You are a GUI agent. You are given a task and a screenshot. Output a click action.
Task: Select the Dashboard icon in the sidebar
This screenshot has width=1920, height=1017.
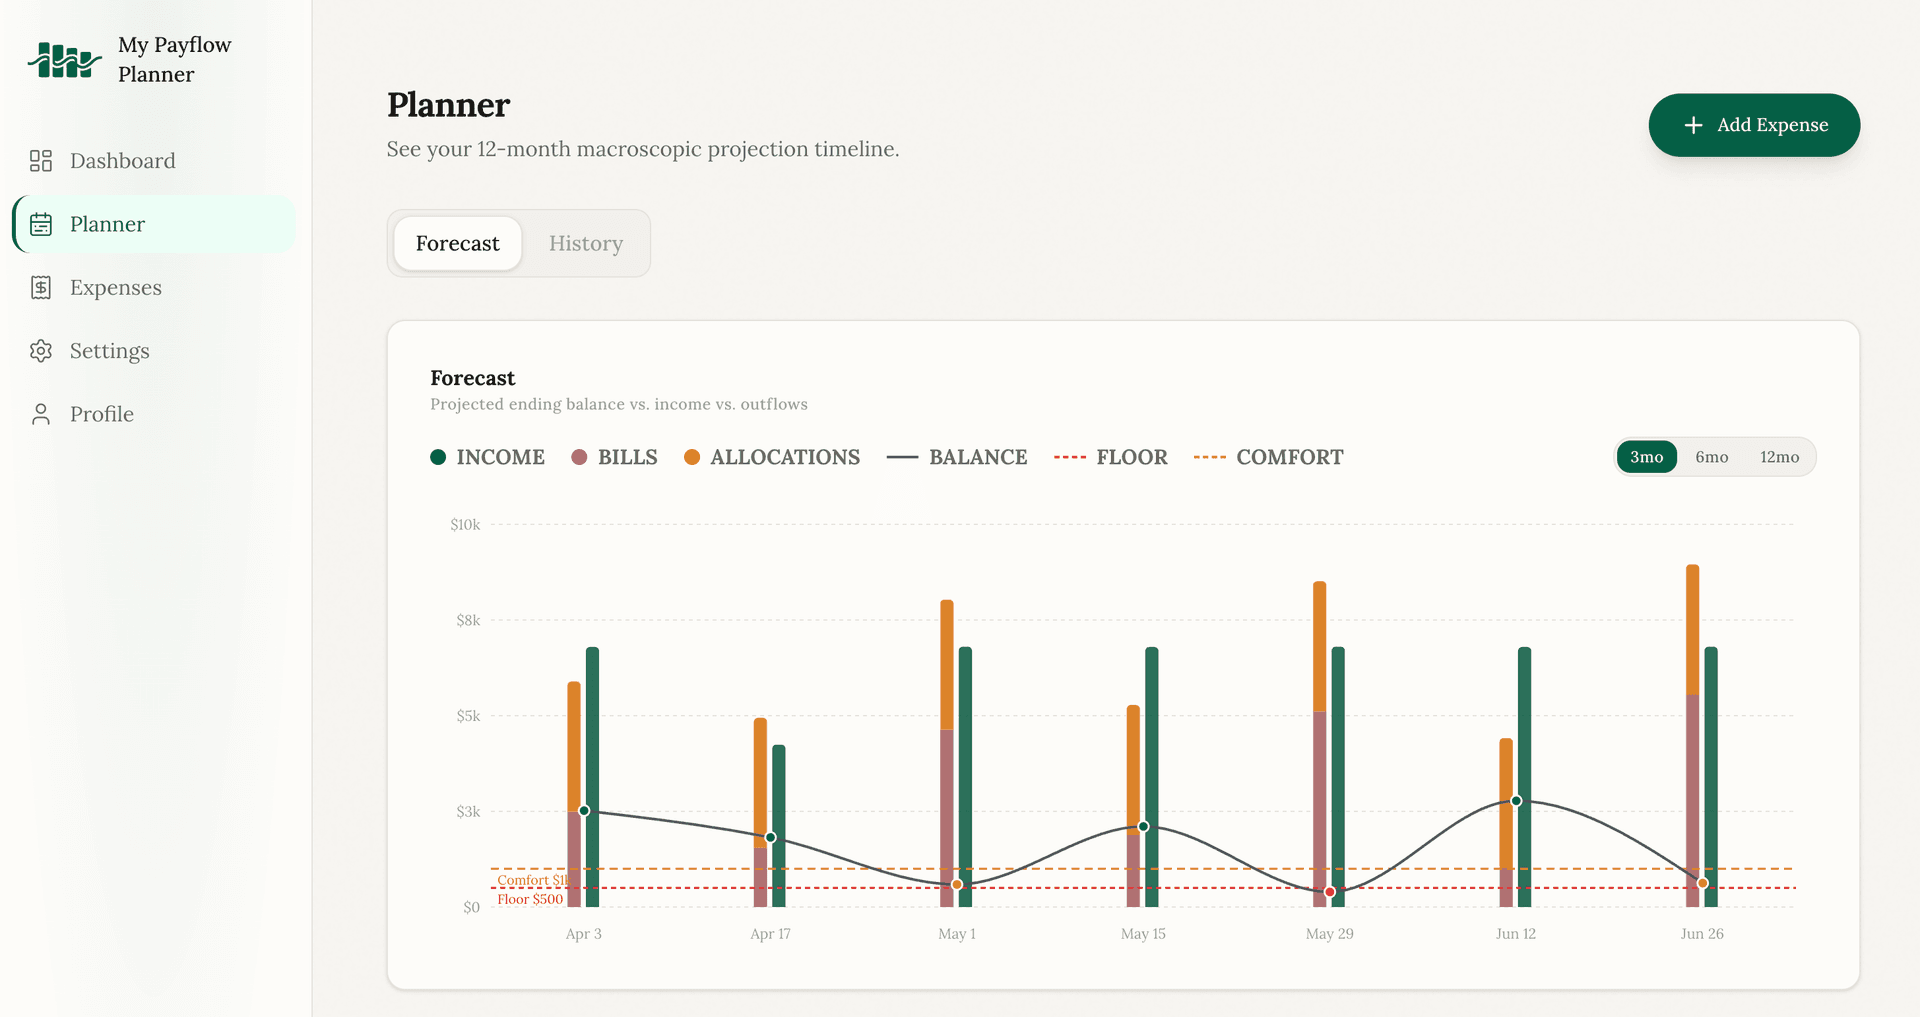(41, 160)
